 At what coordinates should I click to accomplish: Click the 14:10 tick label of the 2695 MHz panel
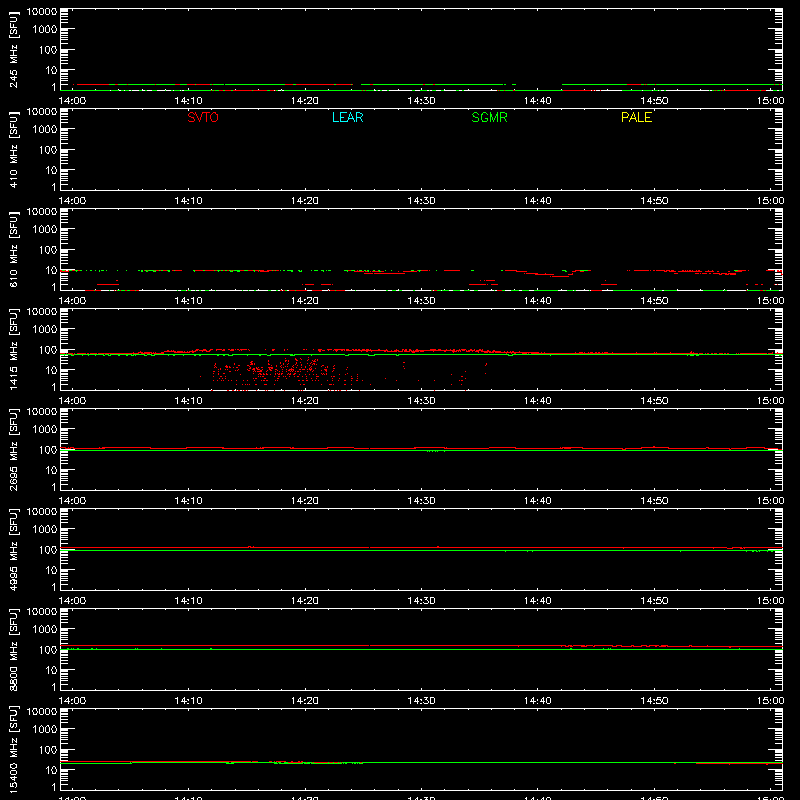point(188,501)
